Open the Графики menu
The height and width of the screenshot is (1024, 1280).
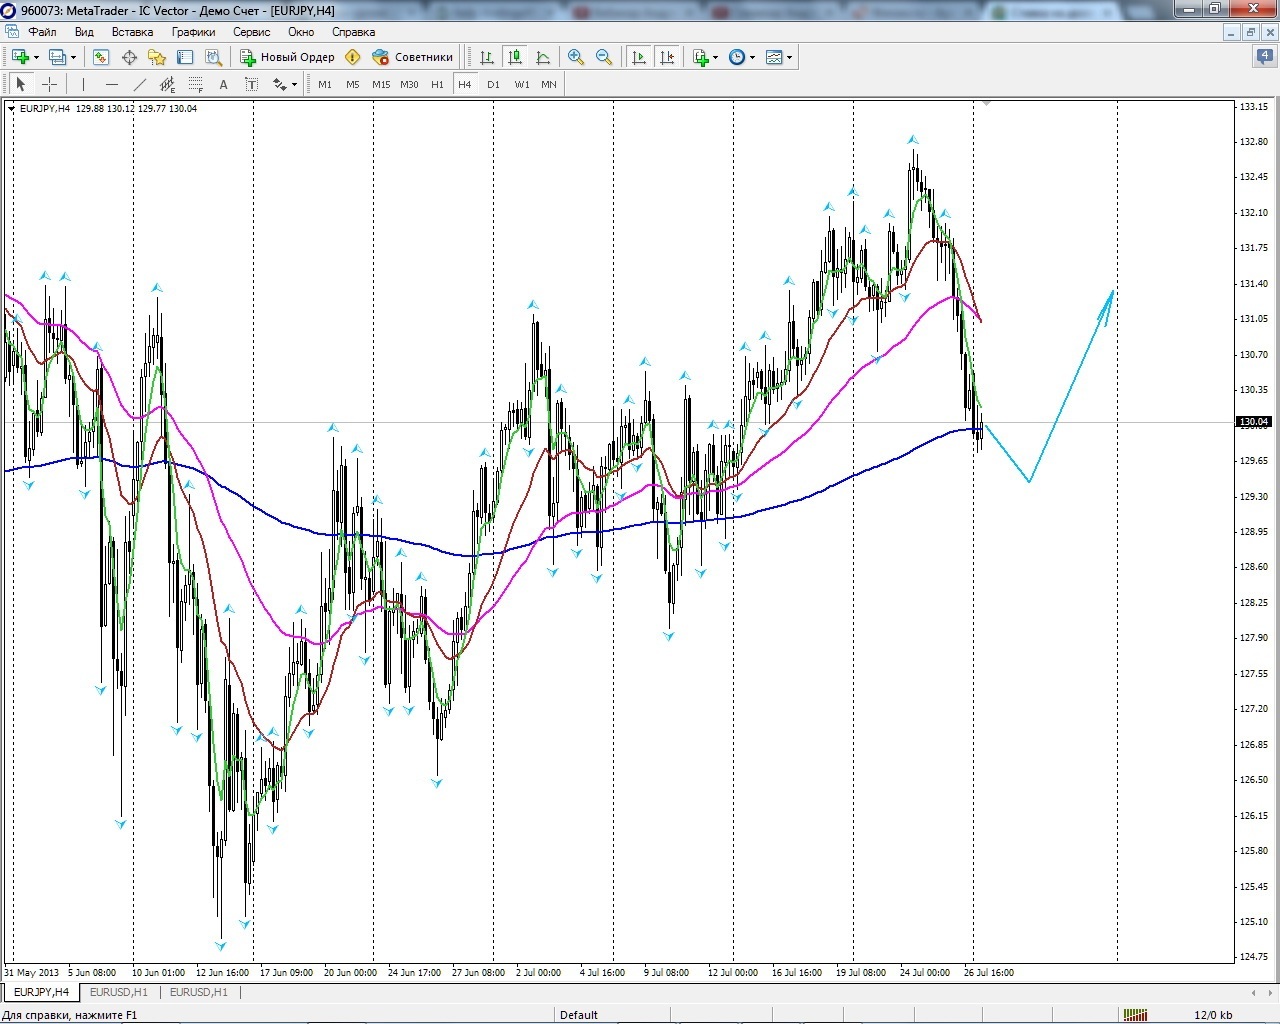(193, 32)
